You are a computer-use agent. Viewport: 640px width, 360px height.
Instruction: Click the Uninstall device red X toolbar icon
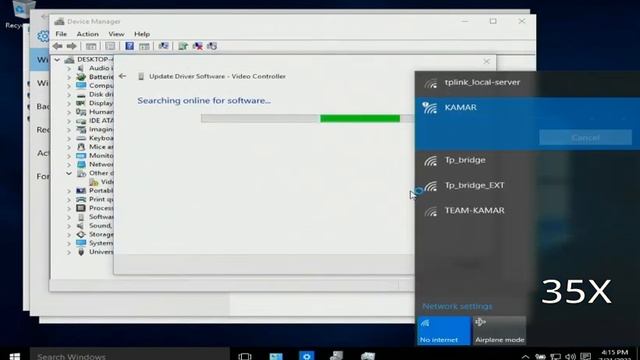click(x=198, y=46)
